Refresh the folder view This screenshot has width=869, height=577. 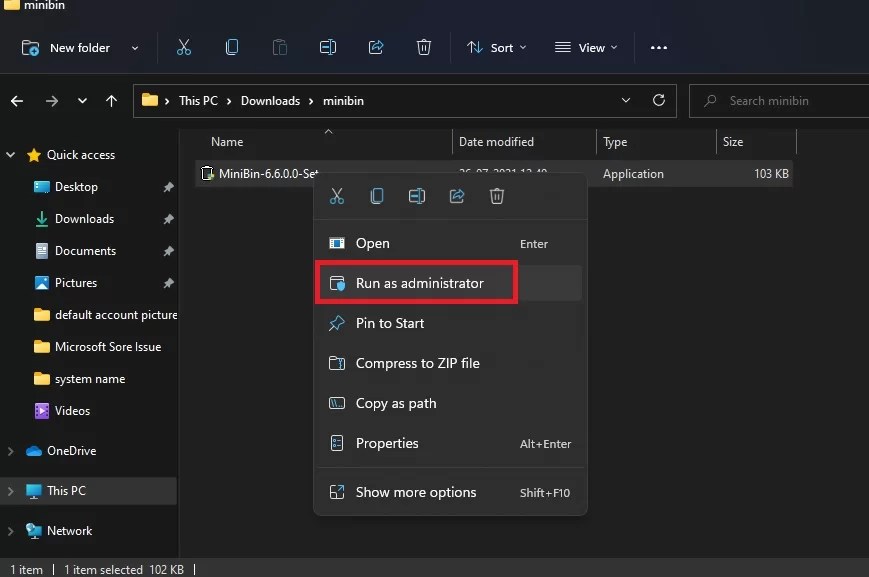(x=659, y=100)
